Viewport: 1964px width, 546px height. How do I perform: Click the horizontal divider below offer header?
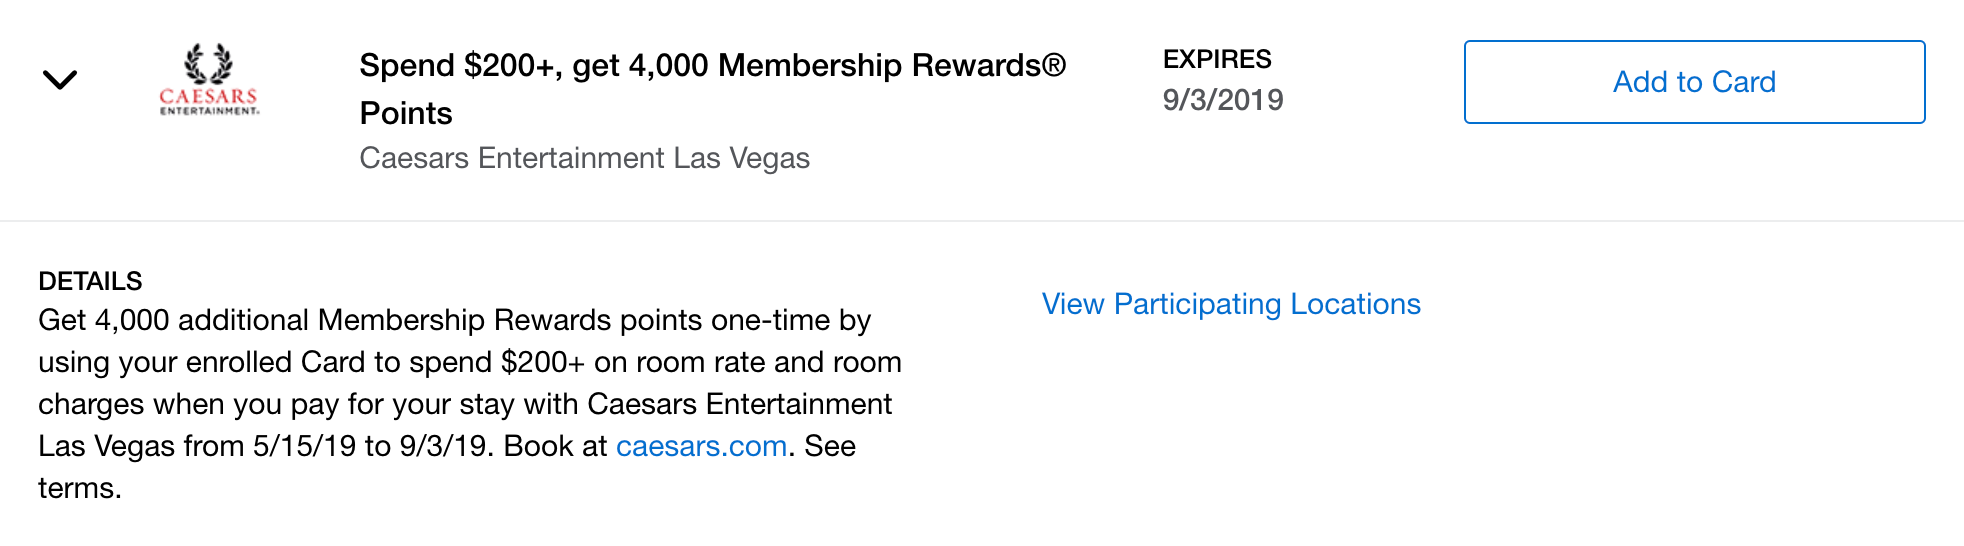(982, 221)
